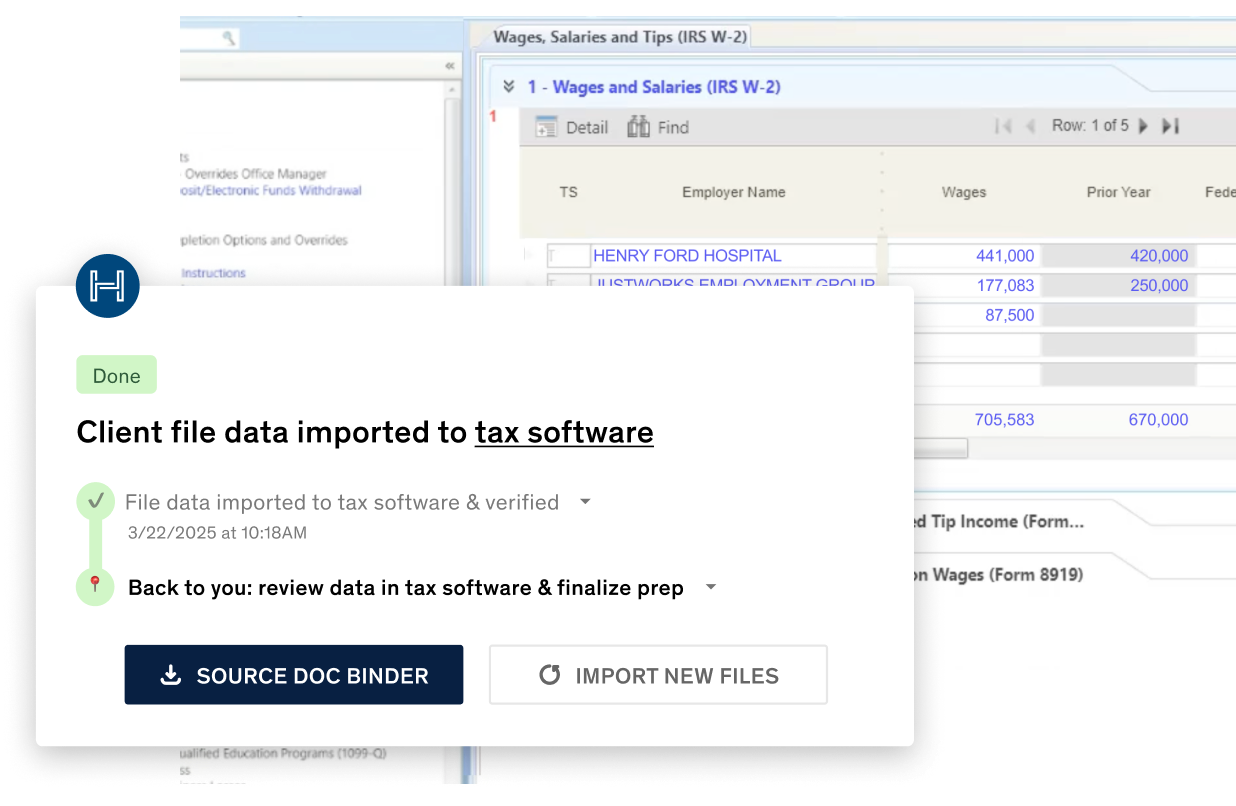
Task: Open the Electronic Funds Withdrawal link
Action: [272, 190]
